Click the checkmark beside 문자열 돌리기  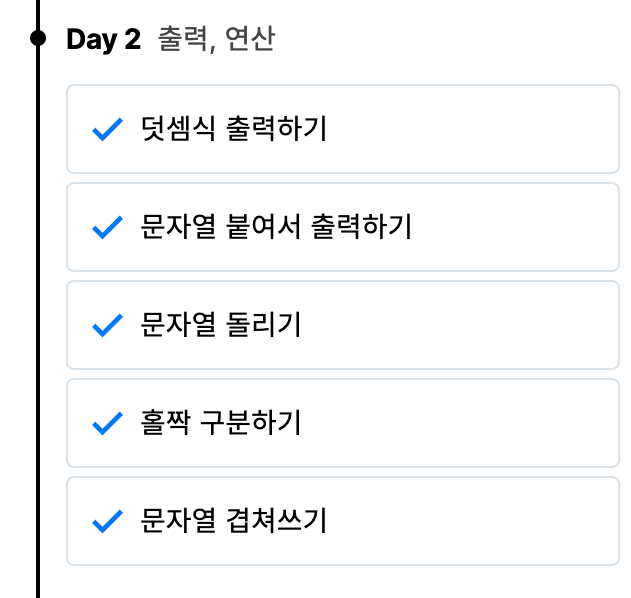[106, 325]
